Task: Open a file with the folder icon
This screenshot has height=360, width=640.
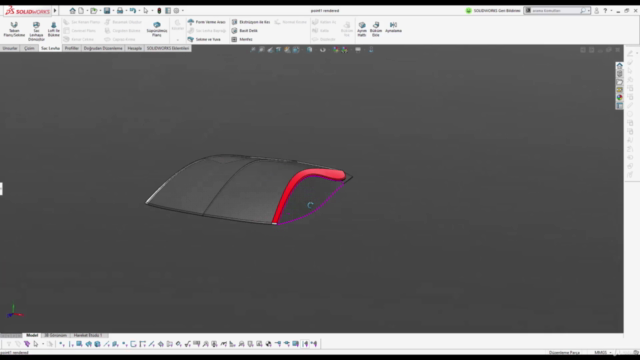Action: pos(94,11)
